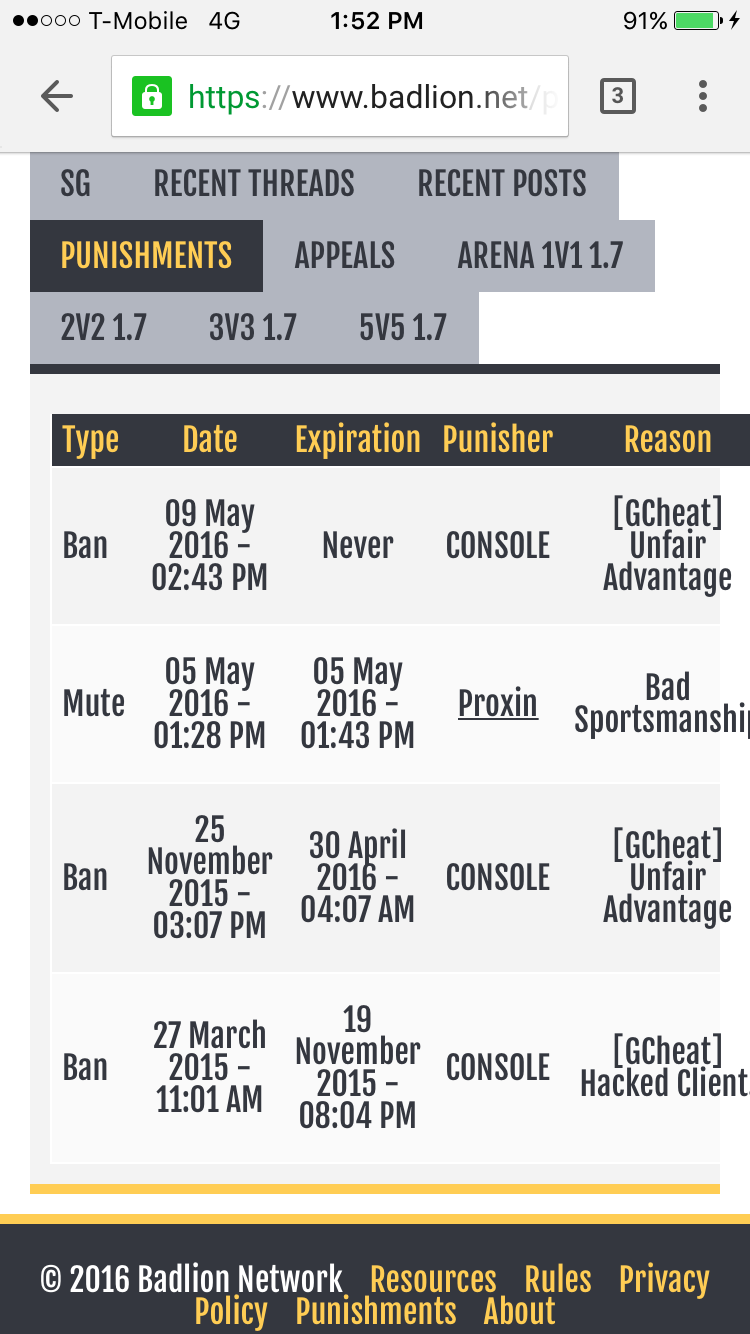Select the 5v5 1.7 tab
The height and width of the screenshot is (1334, 750).
click(x=403, y=328)
